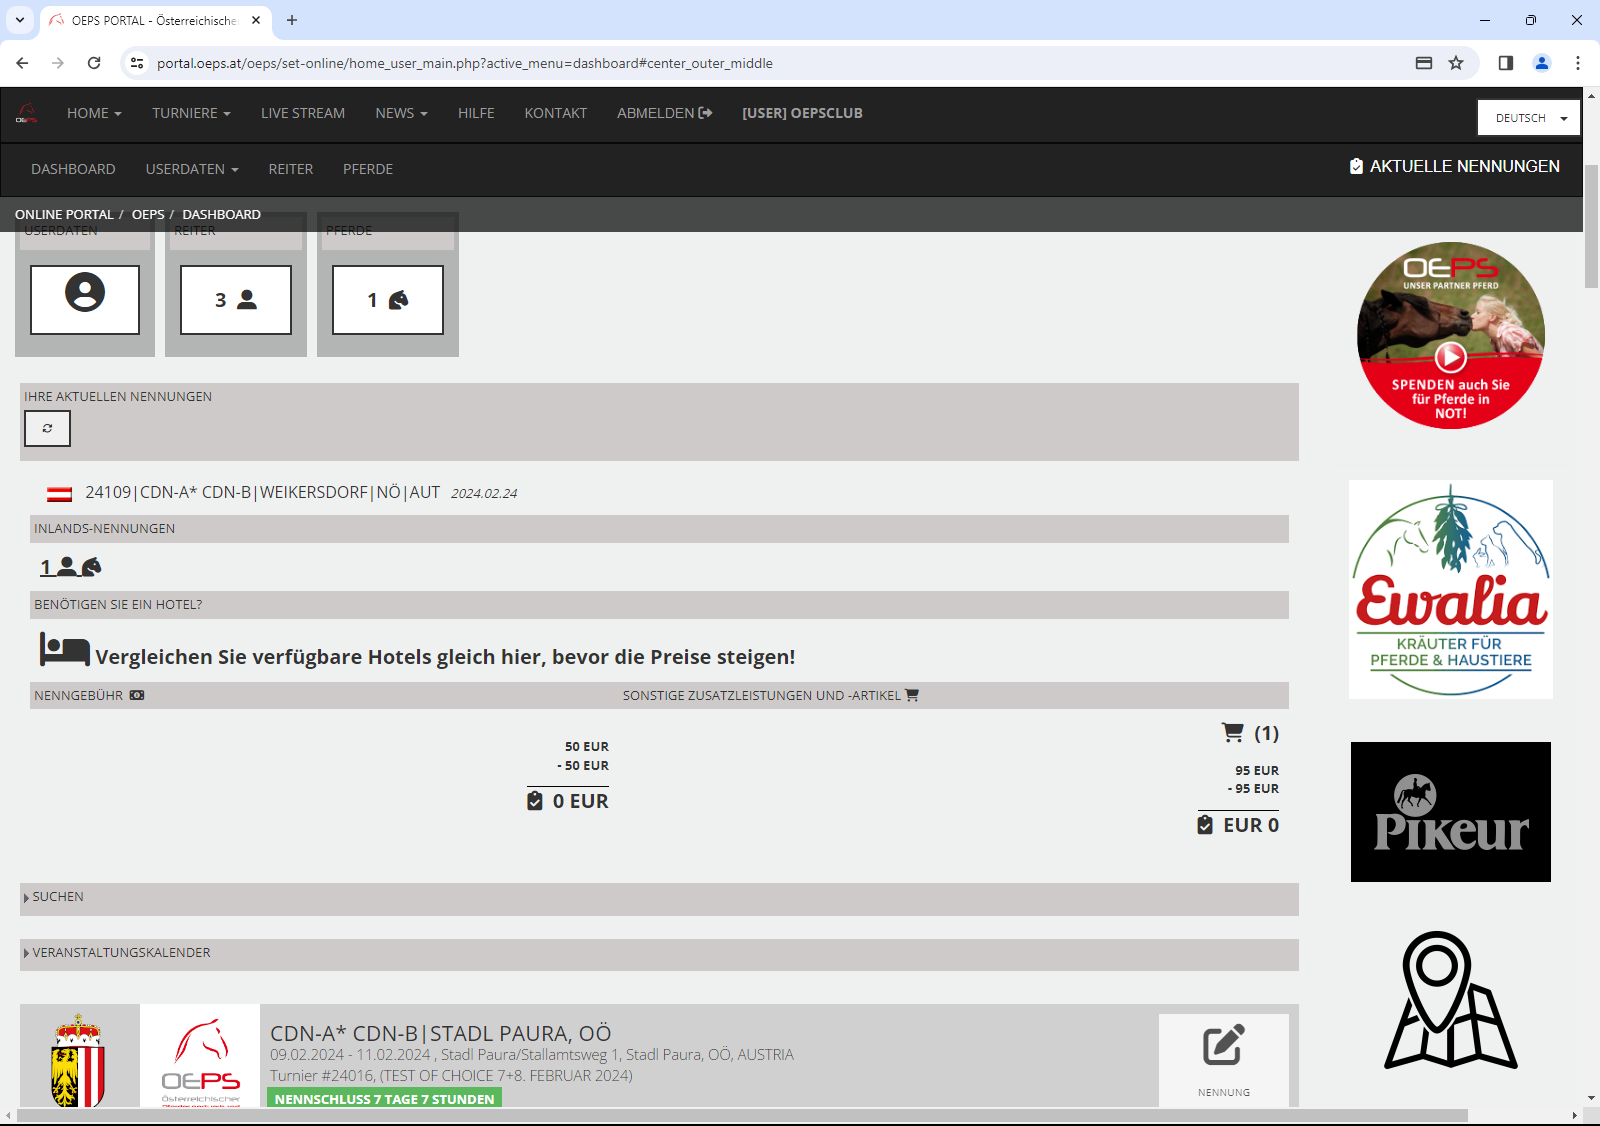The width and height of the screenshot is (1600, 1126).
Task: Expand the Suchen section
Action: tap(58, 897)
